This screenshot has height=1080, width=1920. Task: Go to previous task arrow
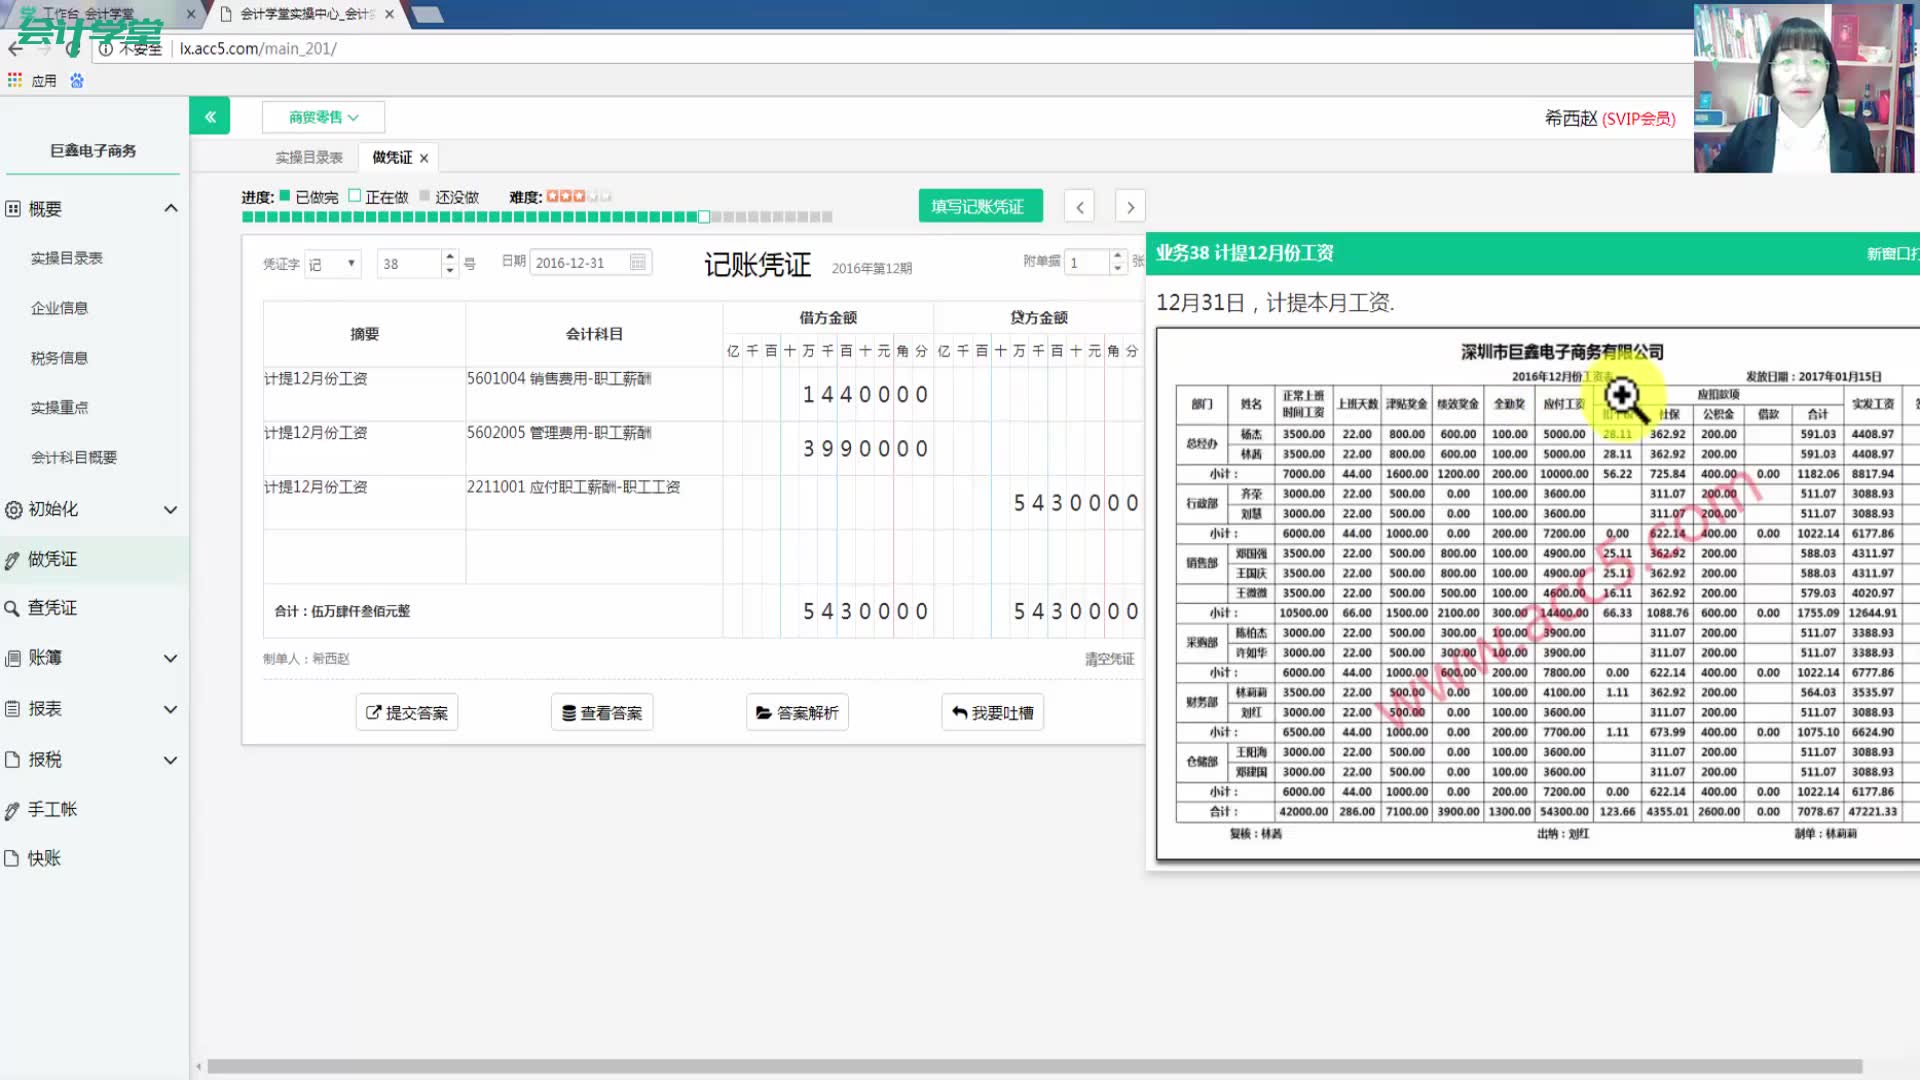click(x=1079, y=207)
